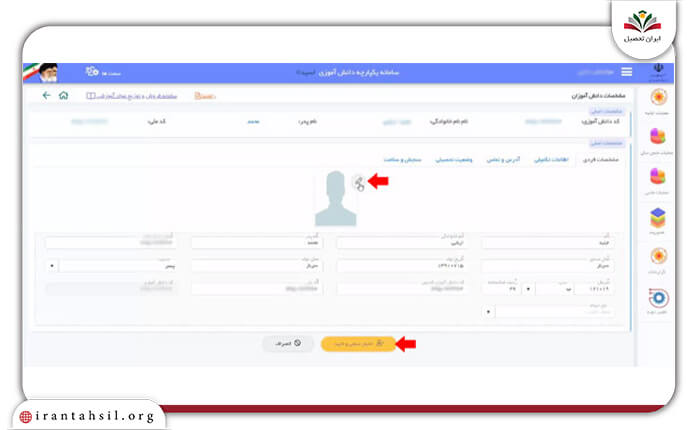The image size is (700, 430).
Task: Expand the gender dropdown showing پسر
Action: 52,266
